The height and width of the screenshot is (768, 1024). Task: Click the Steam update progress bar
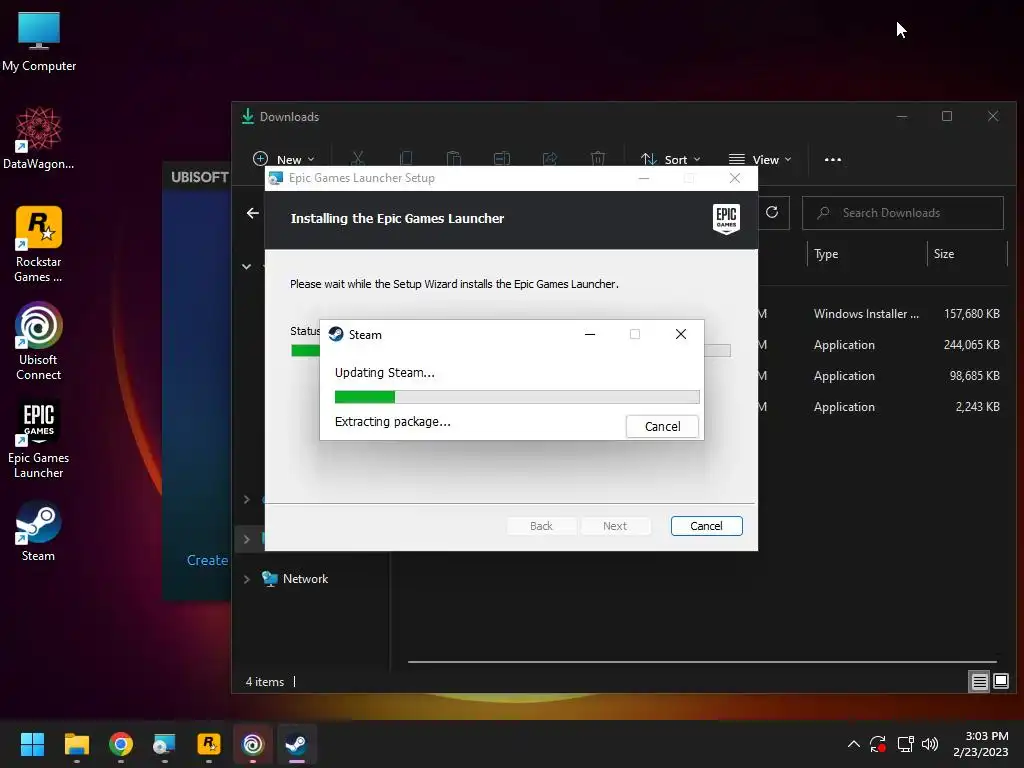[x=517, y=396]
